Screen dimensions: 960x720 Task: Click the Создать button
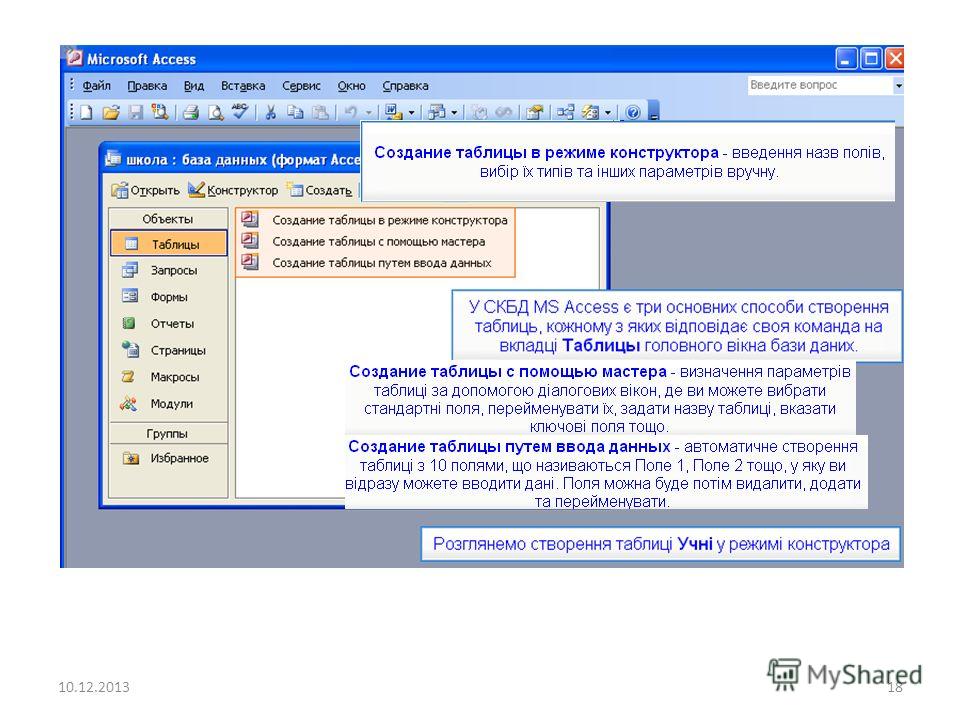click(321, 190)
